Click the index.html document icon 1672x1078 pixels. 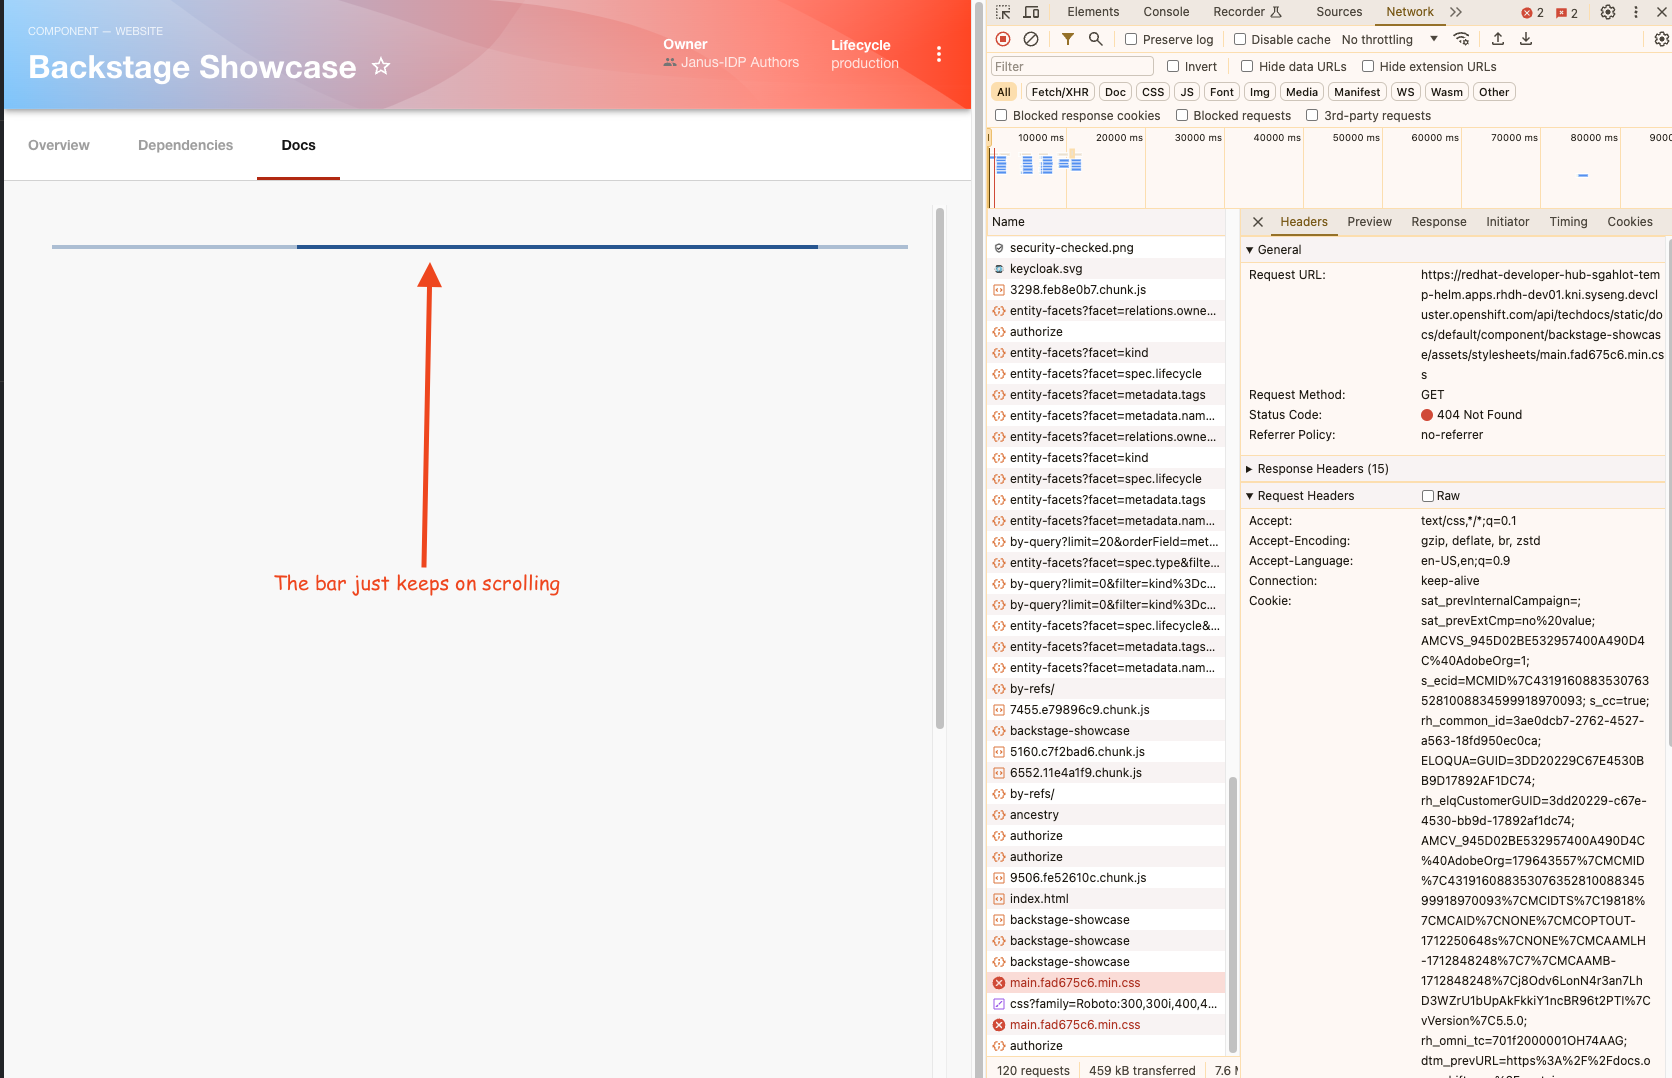click(x=999, y=899)
